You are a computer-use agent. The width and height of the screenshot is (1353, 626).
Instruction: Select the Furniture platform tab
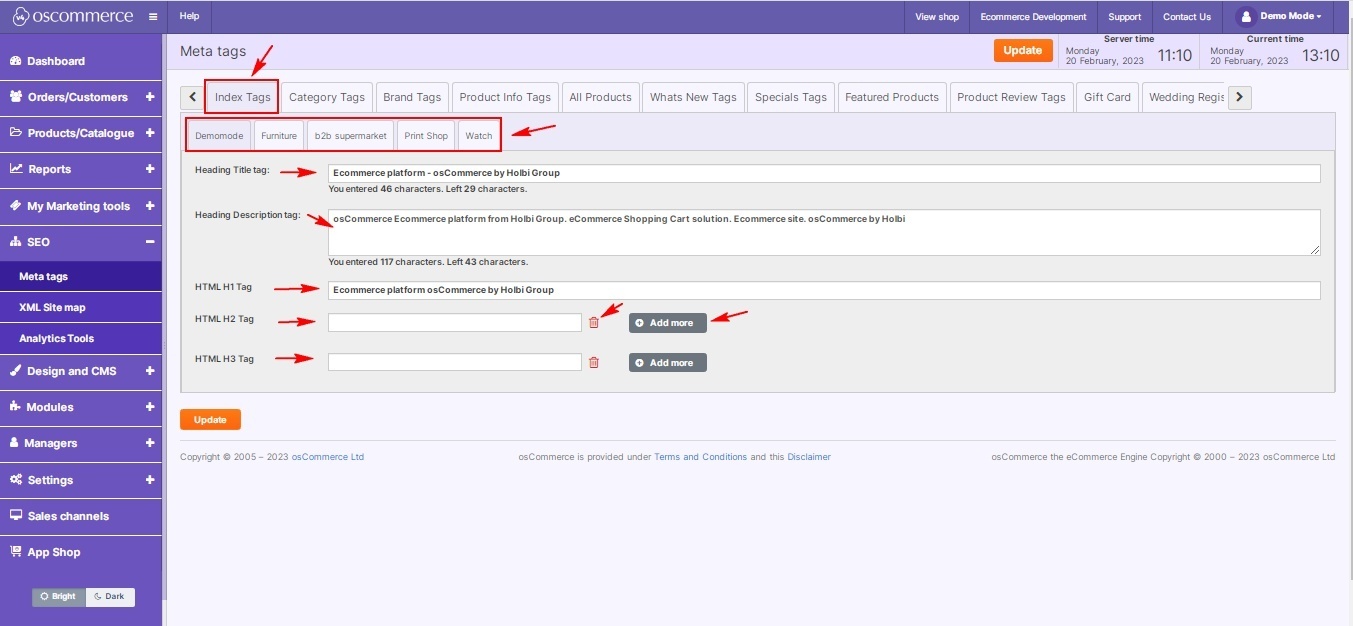click(x=279, y=136)
